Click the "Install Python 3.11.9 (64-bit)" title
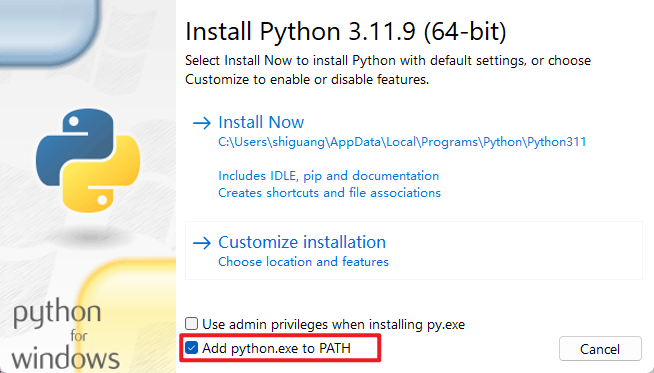Image resolution: width=654 pixels, height=373 pixels. 346,32
